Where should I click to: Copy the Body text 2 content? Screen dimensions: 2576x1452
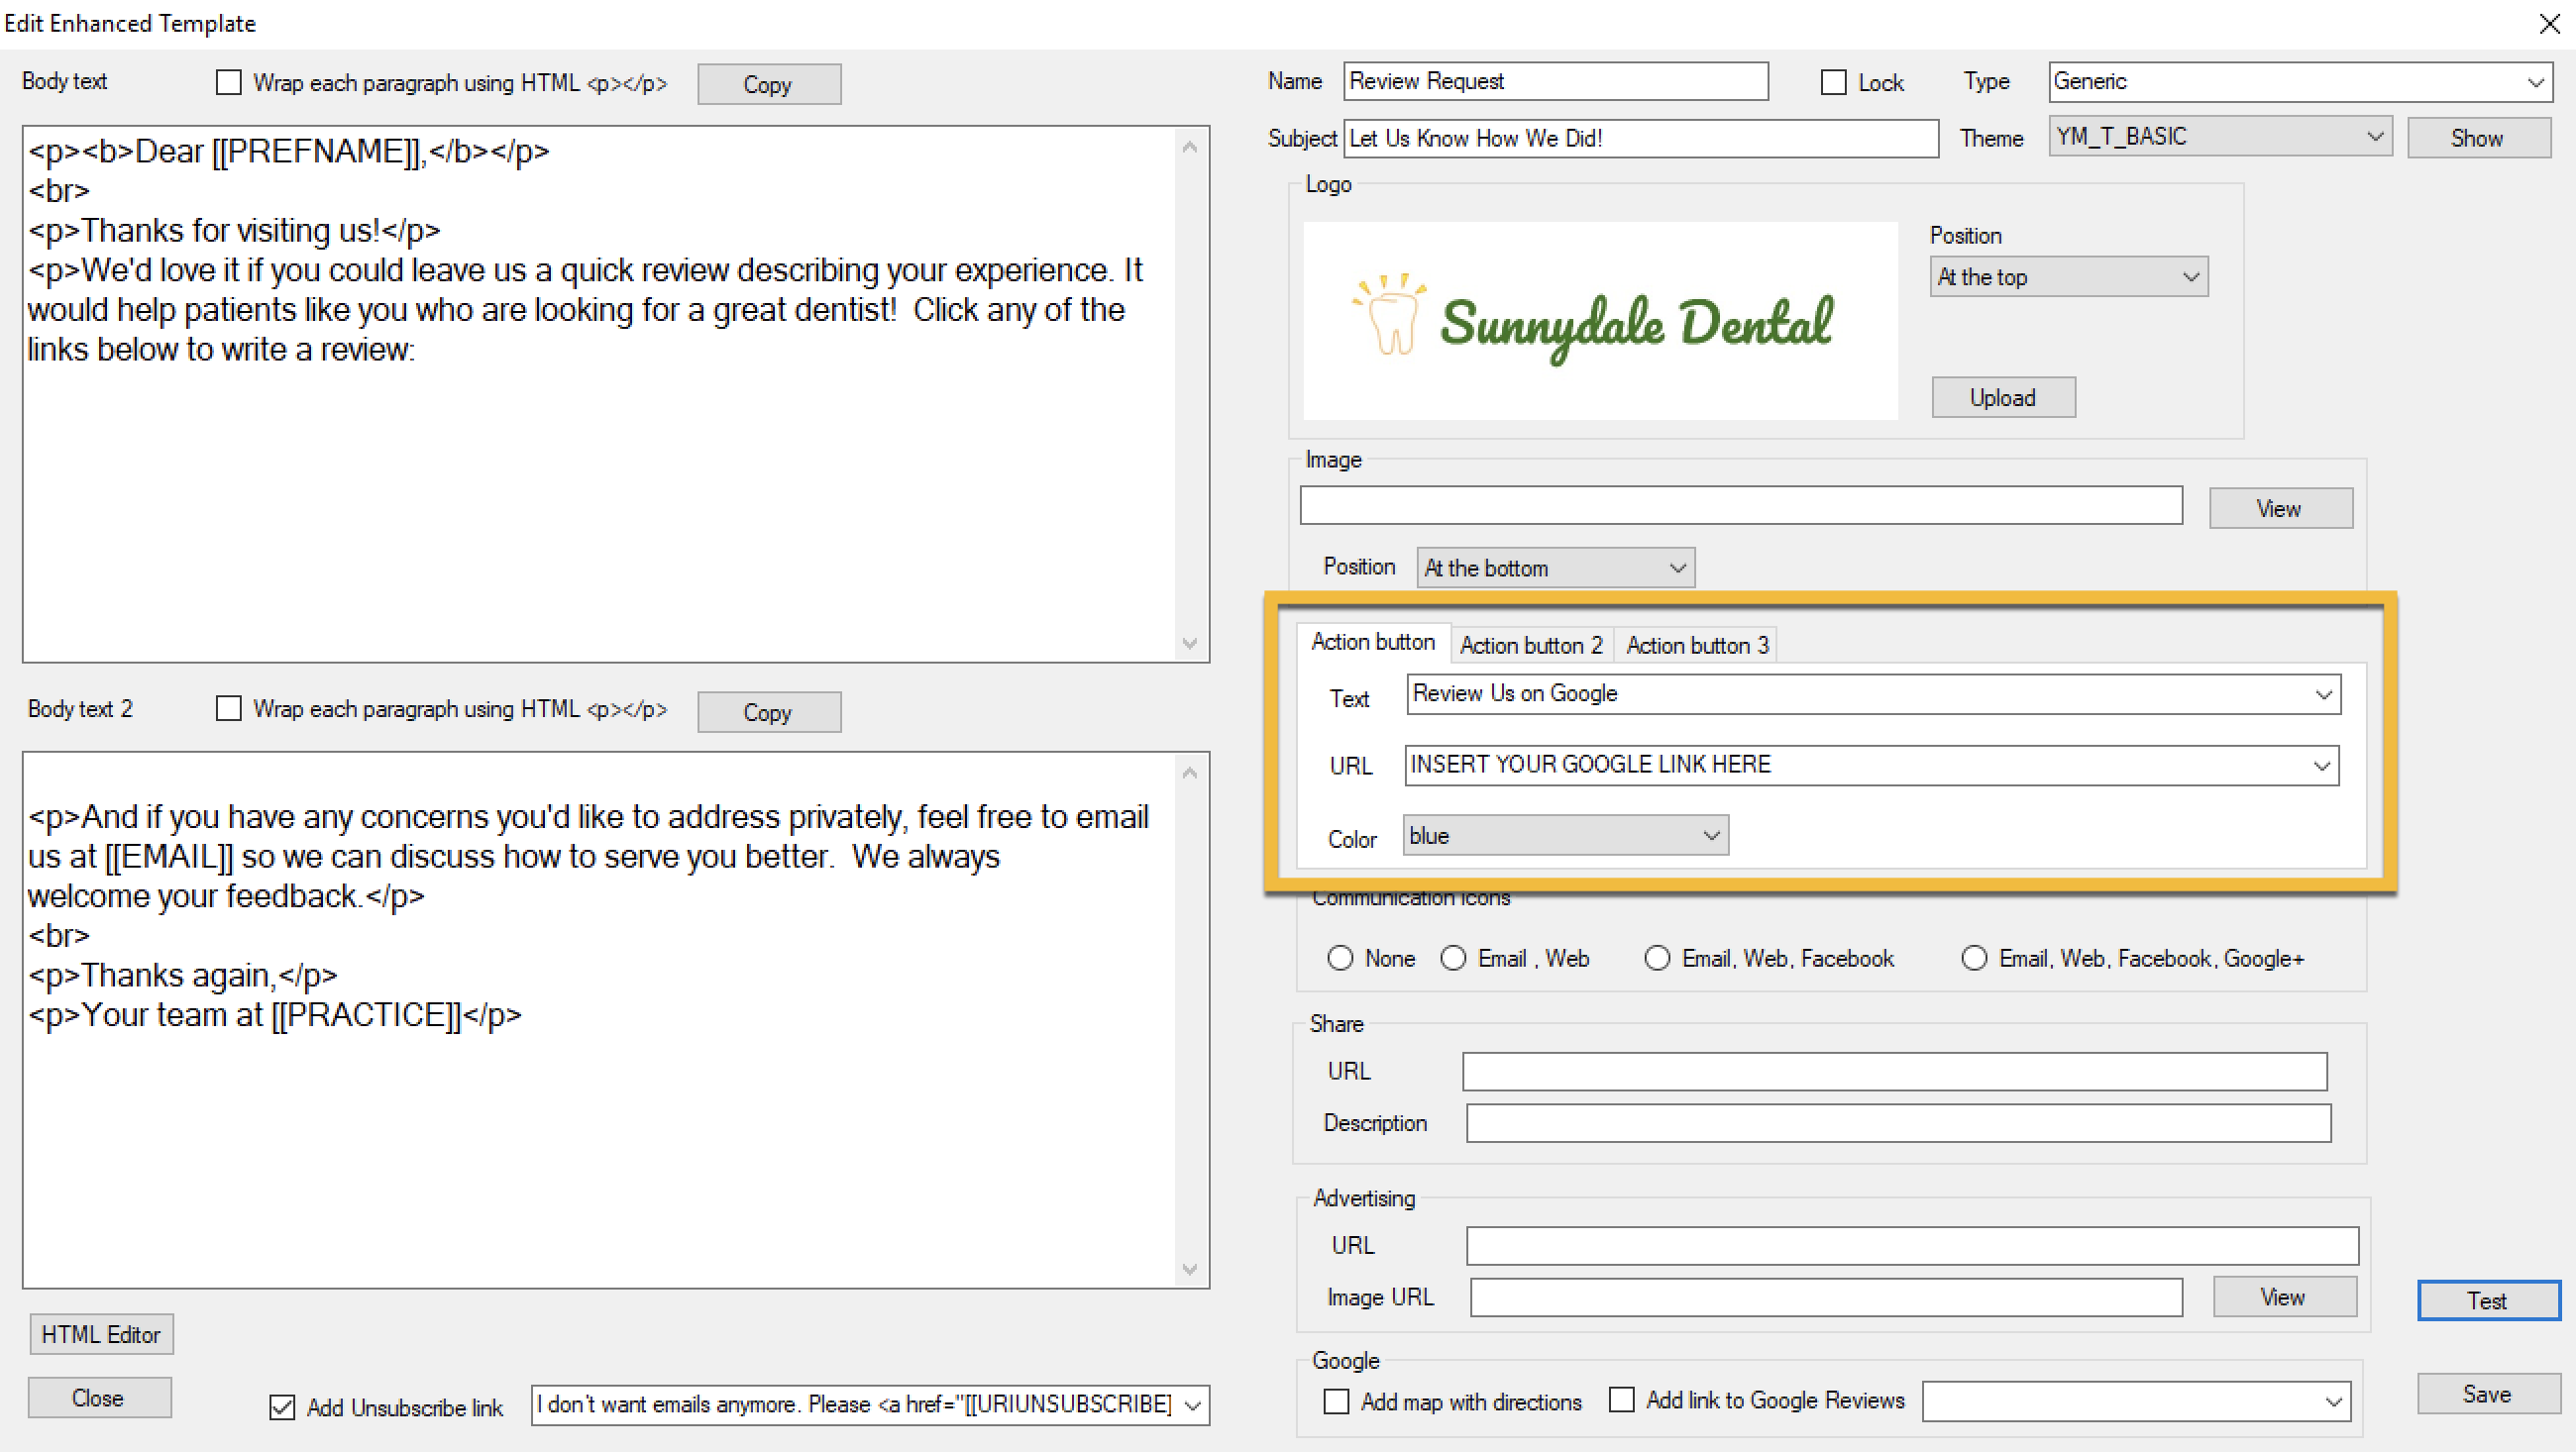pos(768,712)
